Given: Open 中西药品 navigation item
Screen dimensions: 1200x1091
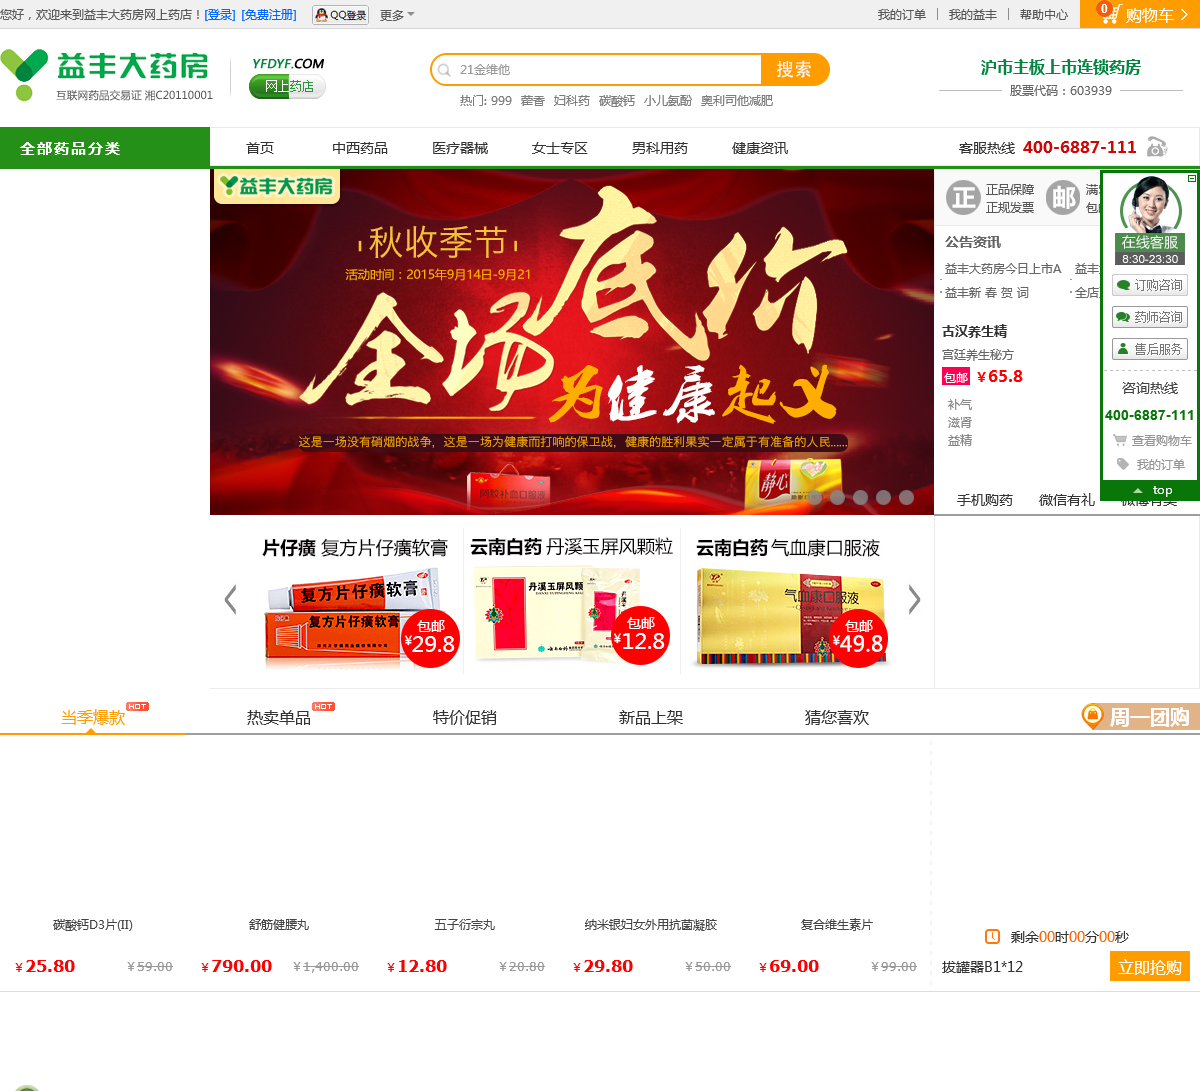Looking at the screenshot, I should 360,148.
